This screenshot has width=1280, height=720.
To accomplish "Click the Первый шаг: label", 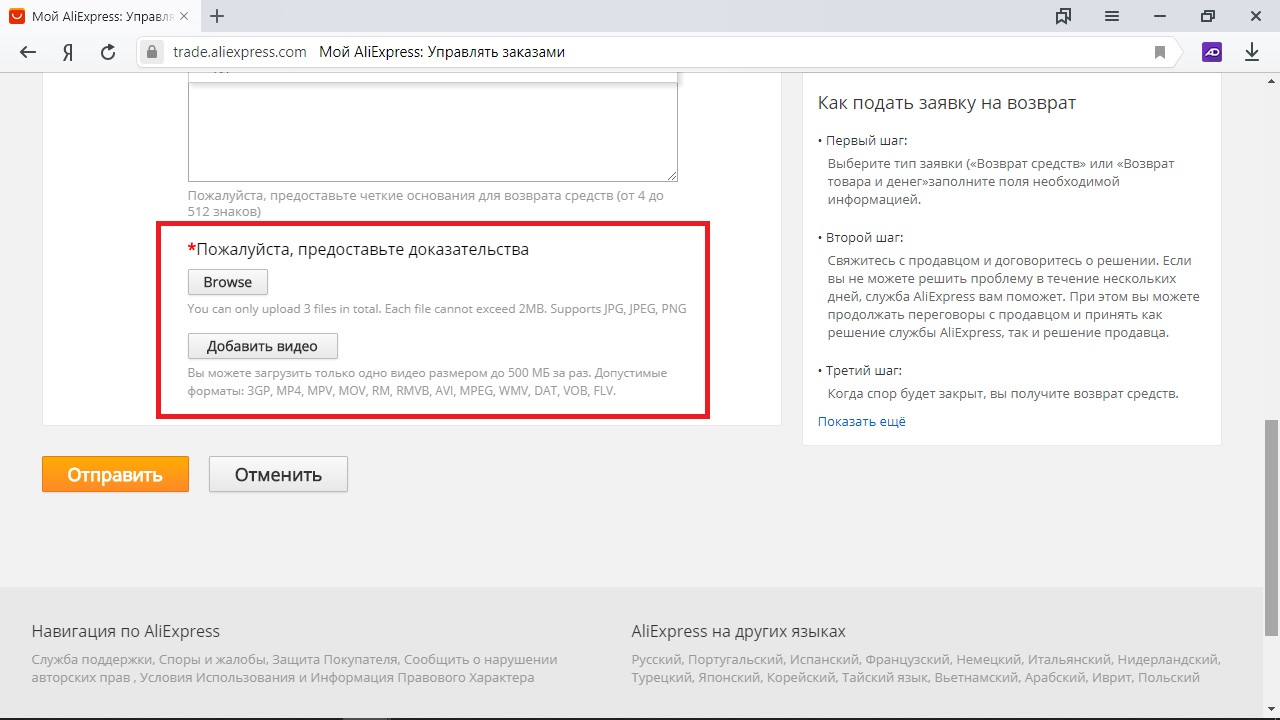I will tap(867, 141).
